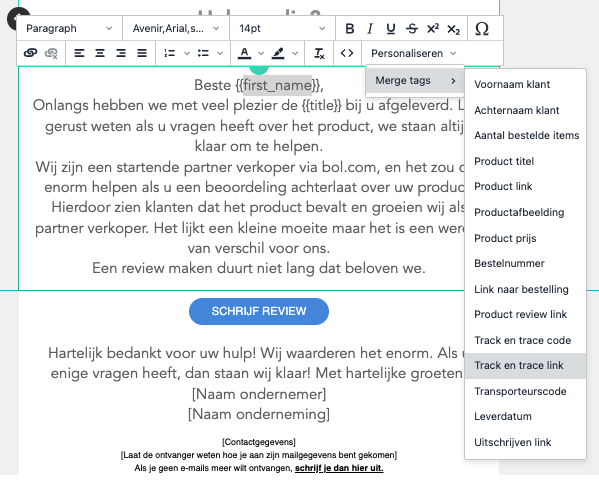Insert Aantal bestelde items merge tag
Viewport: 599px width, 483px height.
click(x=525, y=135)
